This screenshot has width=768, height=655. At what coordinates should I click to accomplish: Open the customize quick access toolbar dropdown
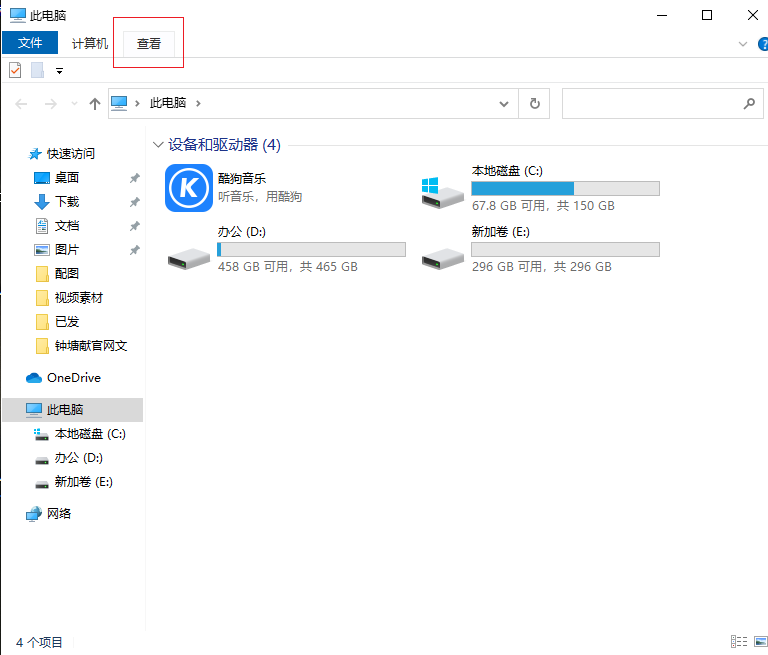click(x=59, y=71)
